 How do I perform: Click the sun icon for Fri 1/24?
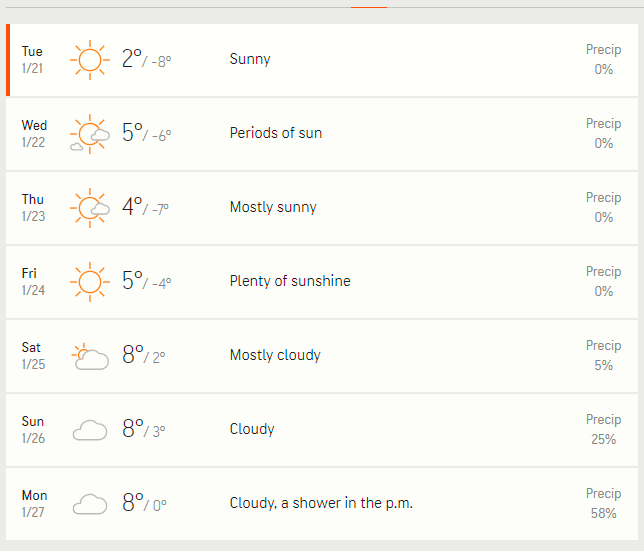90,282
